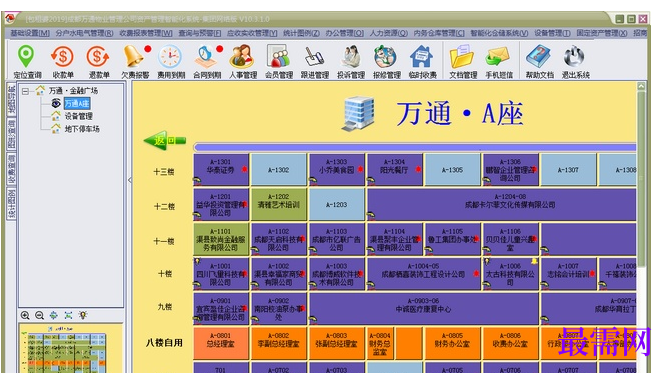Open the 人力资源(Q) menu

pyautogui.click(x=388, y=33)
